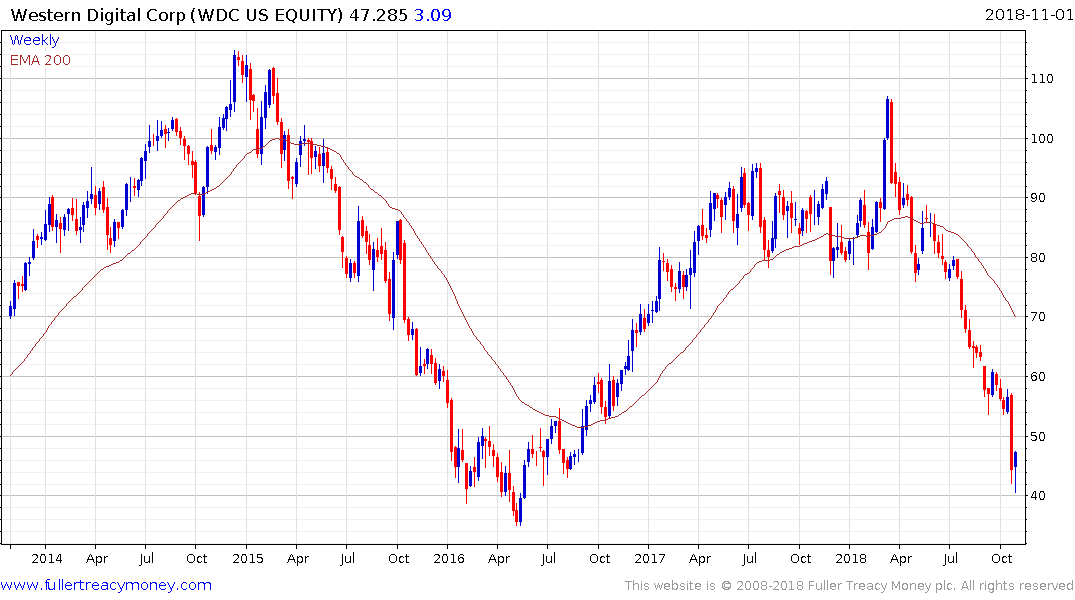Click the 70 price axis label
This screenshot has height=600, width=1075.
tap(1039, 317)
